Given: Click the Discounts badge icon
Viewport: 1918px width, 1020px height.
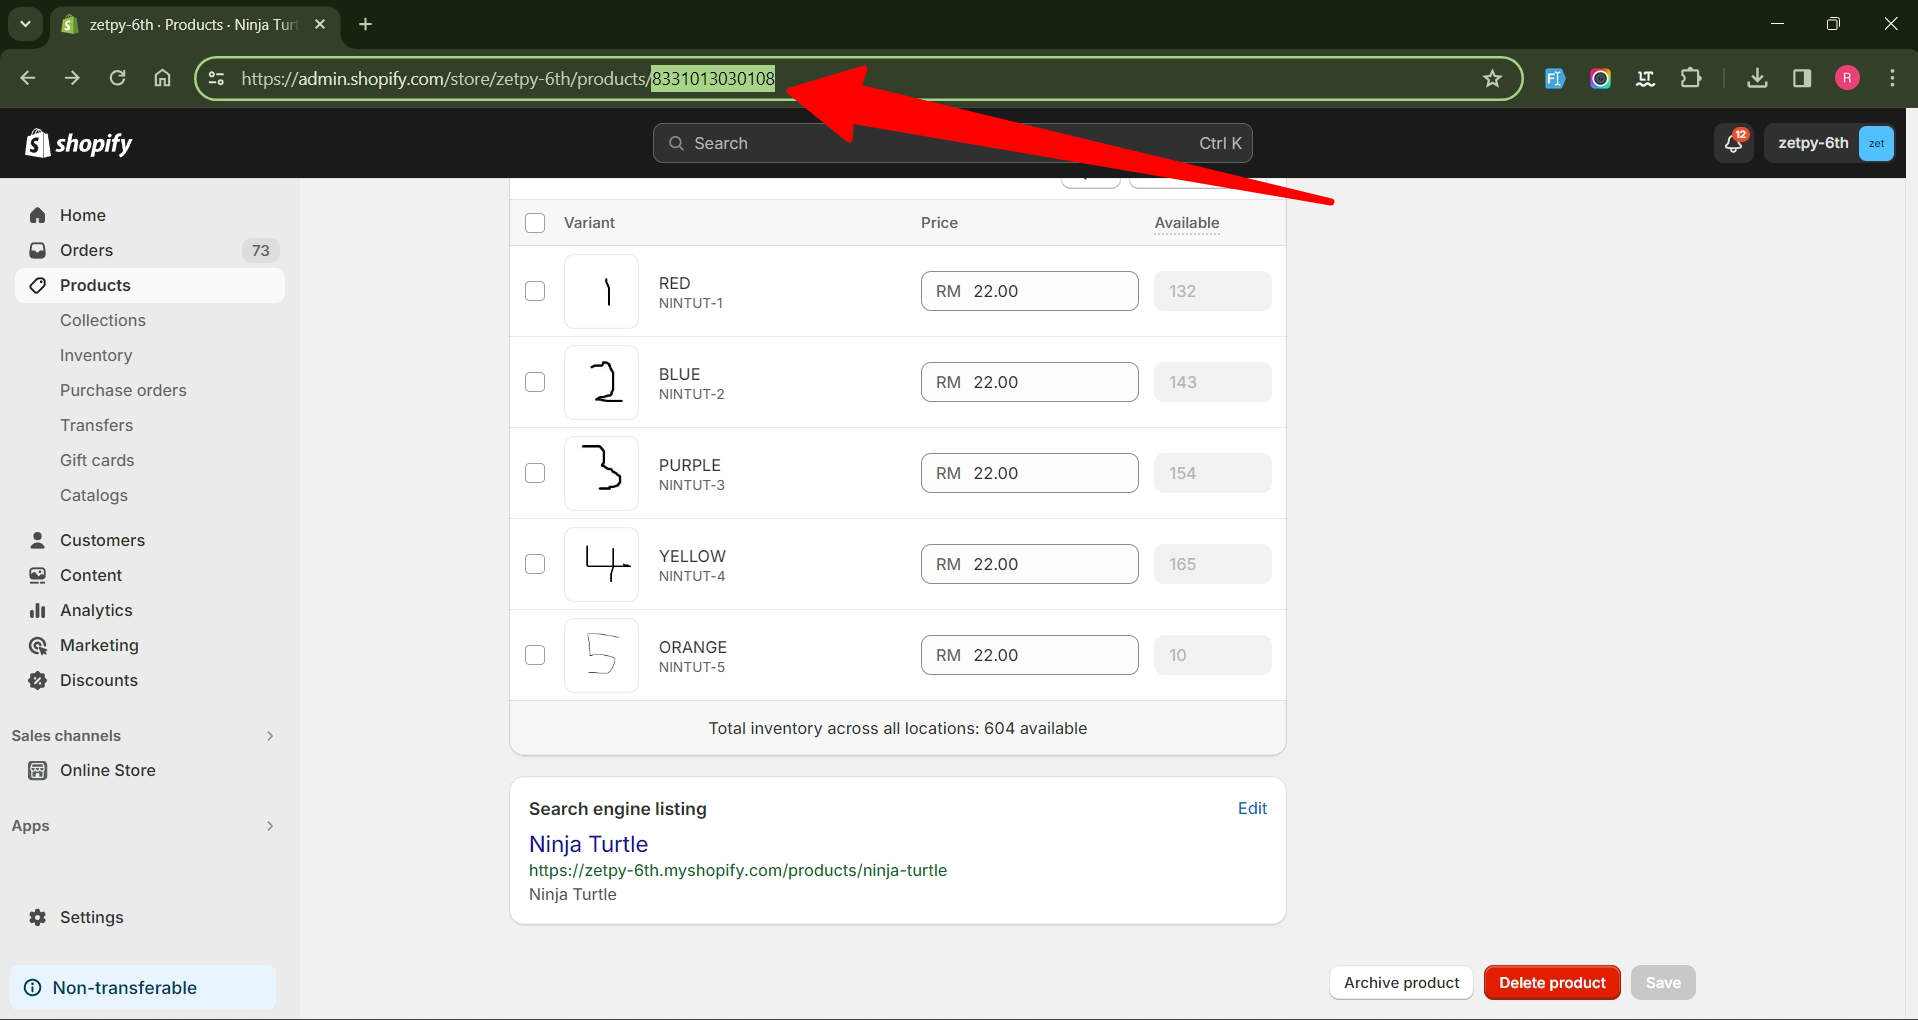Looking at the screenshot, I should [38, 680].
